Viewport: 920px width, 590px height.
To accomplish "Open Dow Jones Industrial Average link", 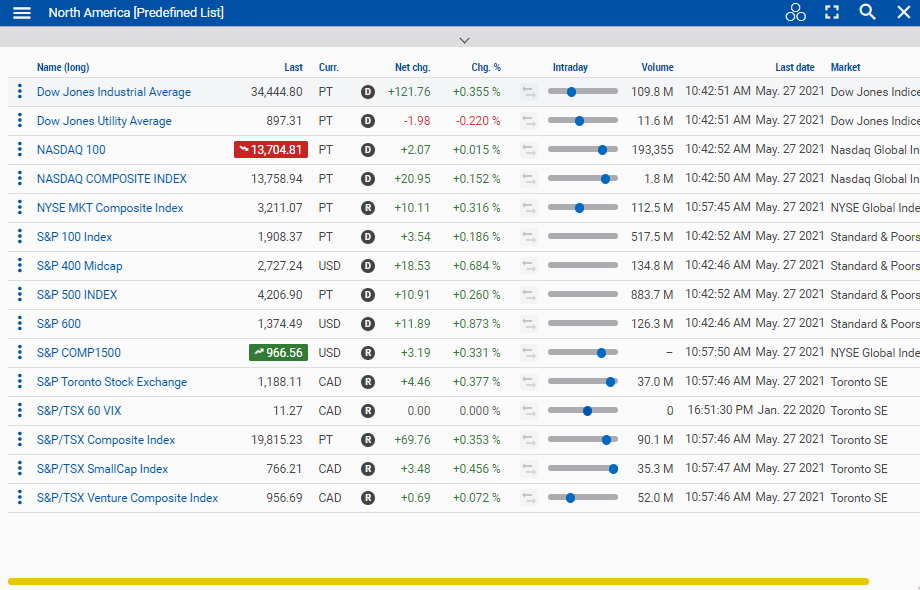I will coord(114,91).
